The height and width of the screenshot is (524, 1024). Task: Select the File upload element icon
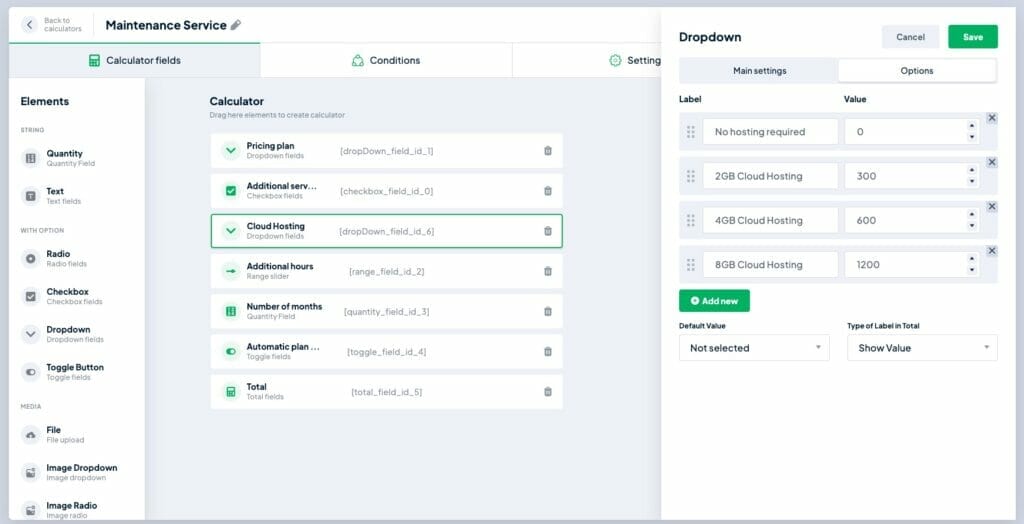click(30, 434)
